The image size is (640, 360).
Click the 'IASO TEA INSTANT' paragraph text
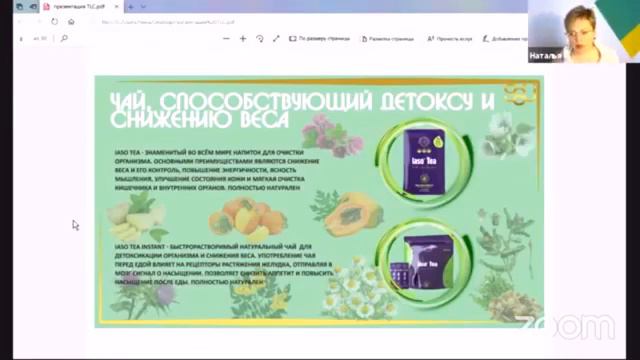(x=224, y=264)
